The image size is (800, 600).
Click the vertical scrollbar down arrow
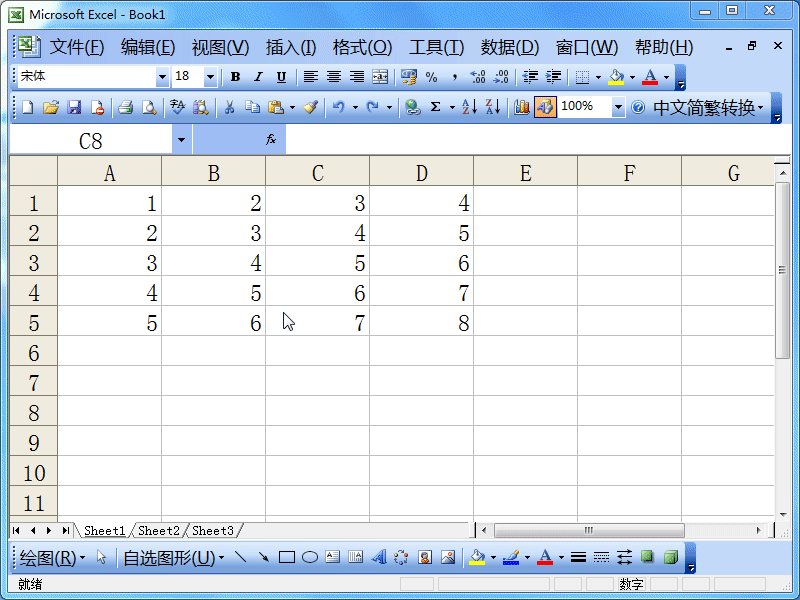(783, 514)
